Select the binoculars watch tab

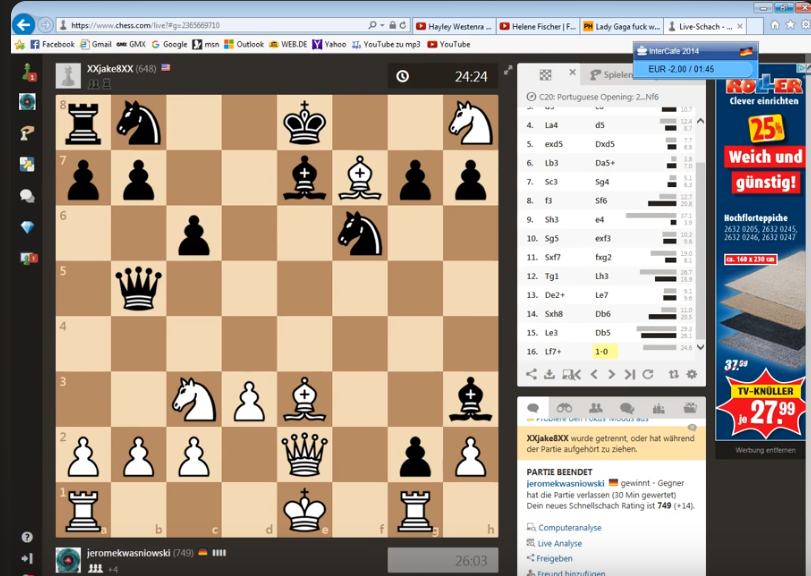click(564, 408)
